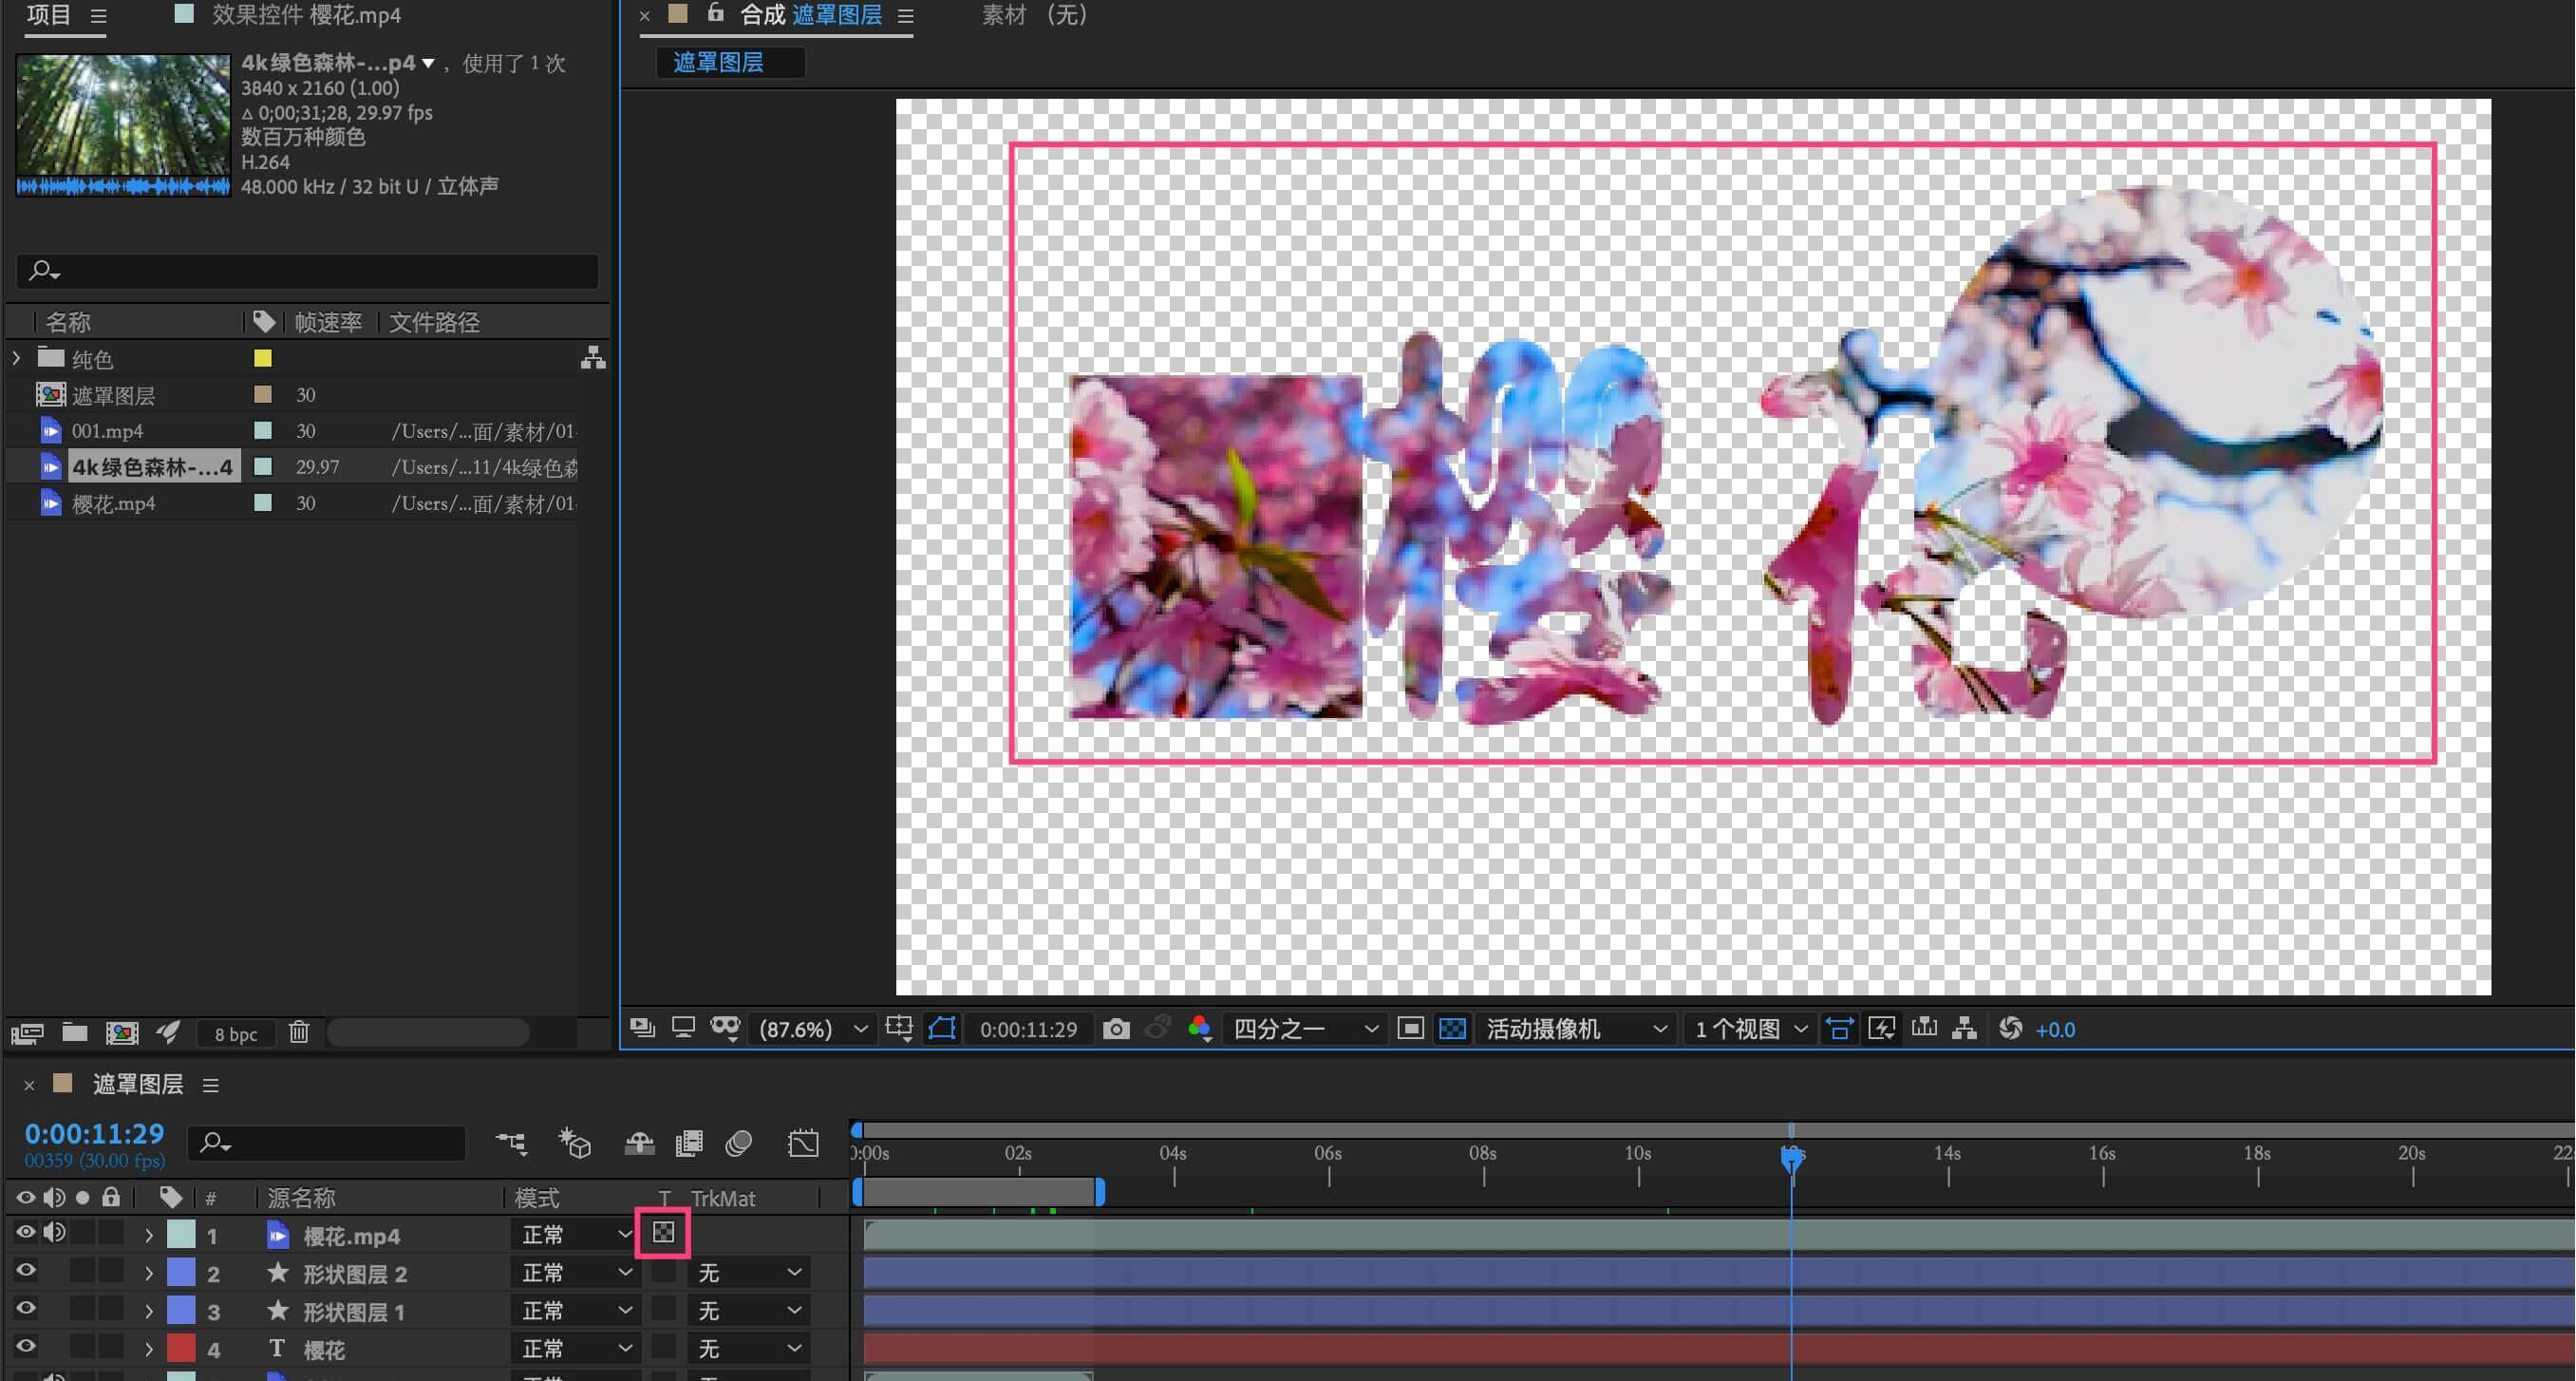This screenshot has width=2576, height=1381.
Task: Open the Graph Editor in timeline
Action: 803,1143
